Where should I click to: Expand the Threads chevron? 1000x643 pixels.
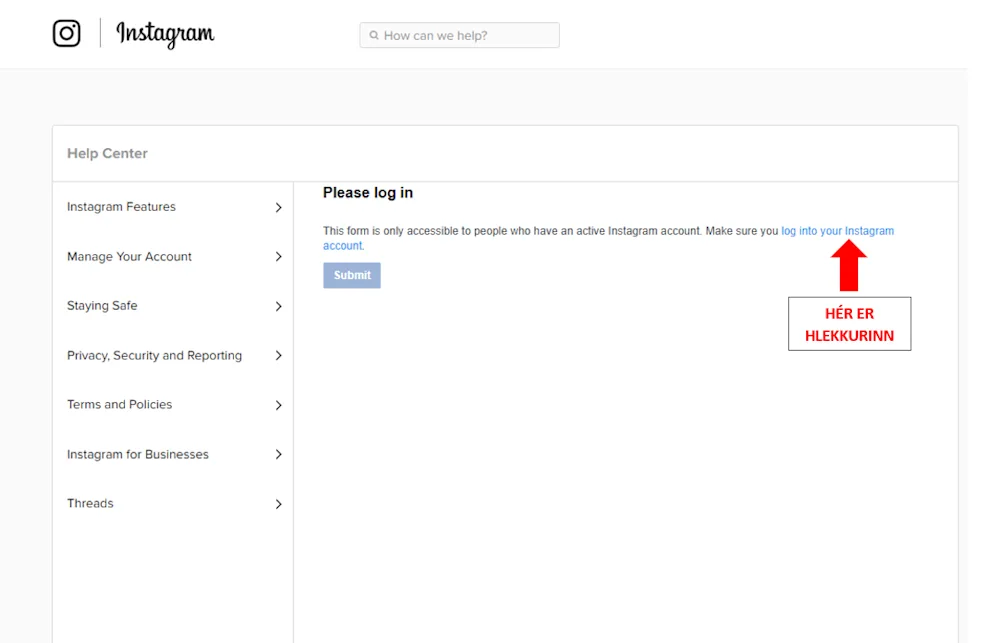[x=279, y=504]
